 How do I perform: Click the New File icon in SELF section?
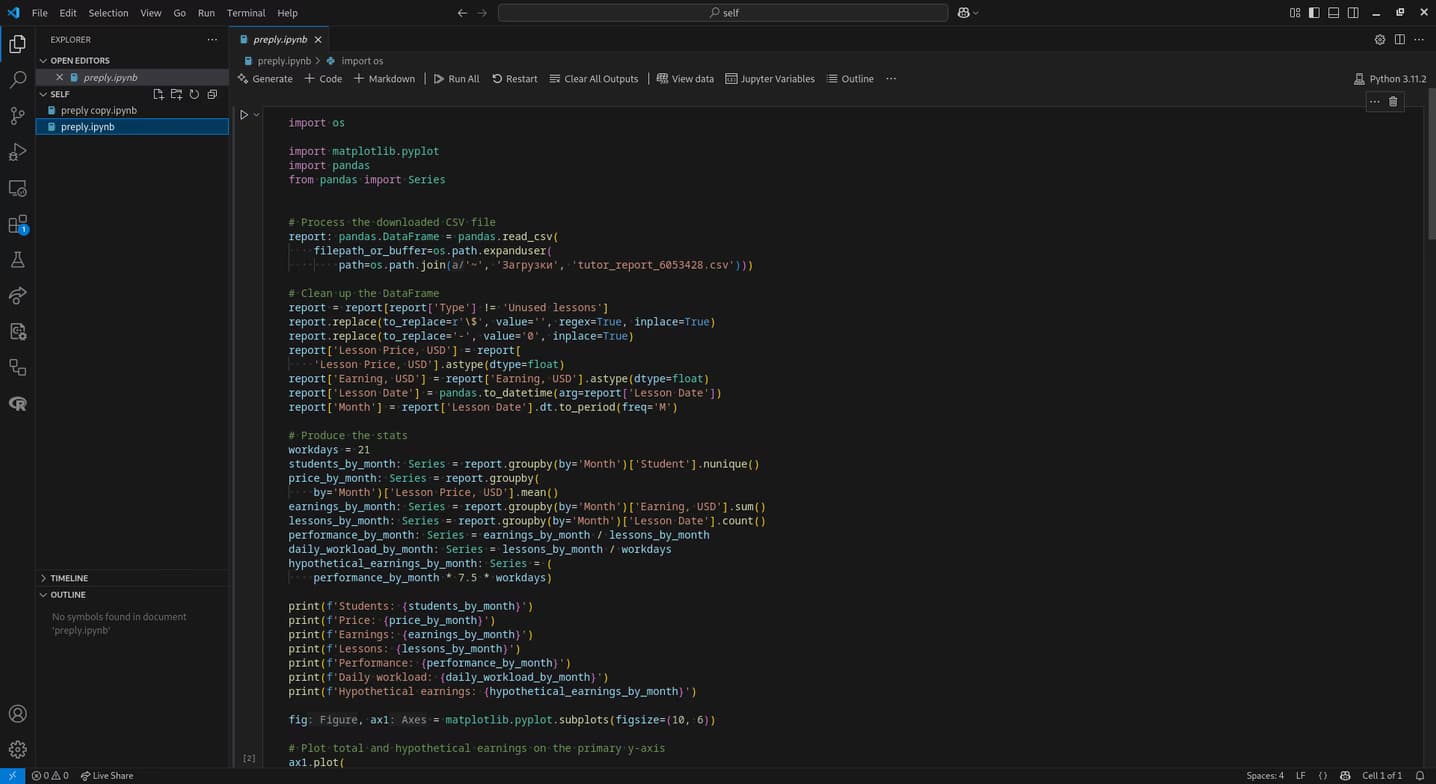[x=158, y=93]
